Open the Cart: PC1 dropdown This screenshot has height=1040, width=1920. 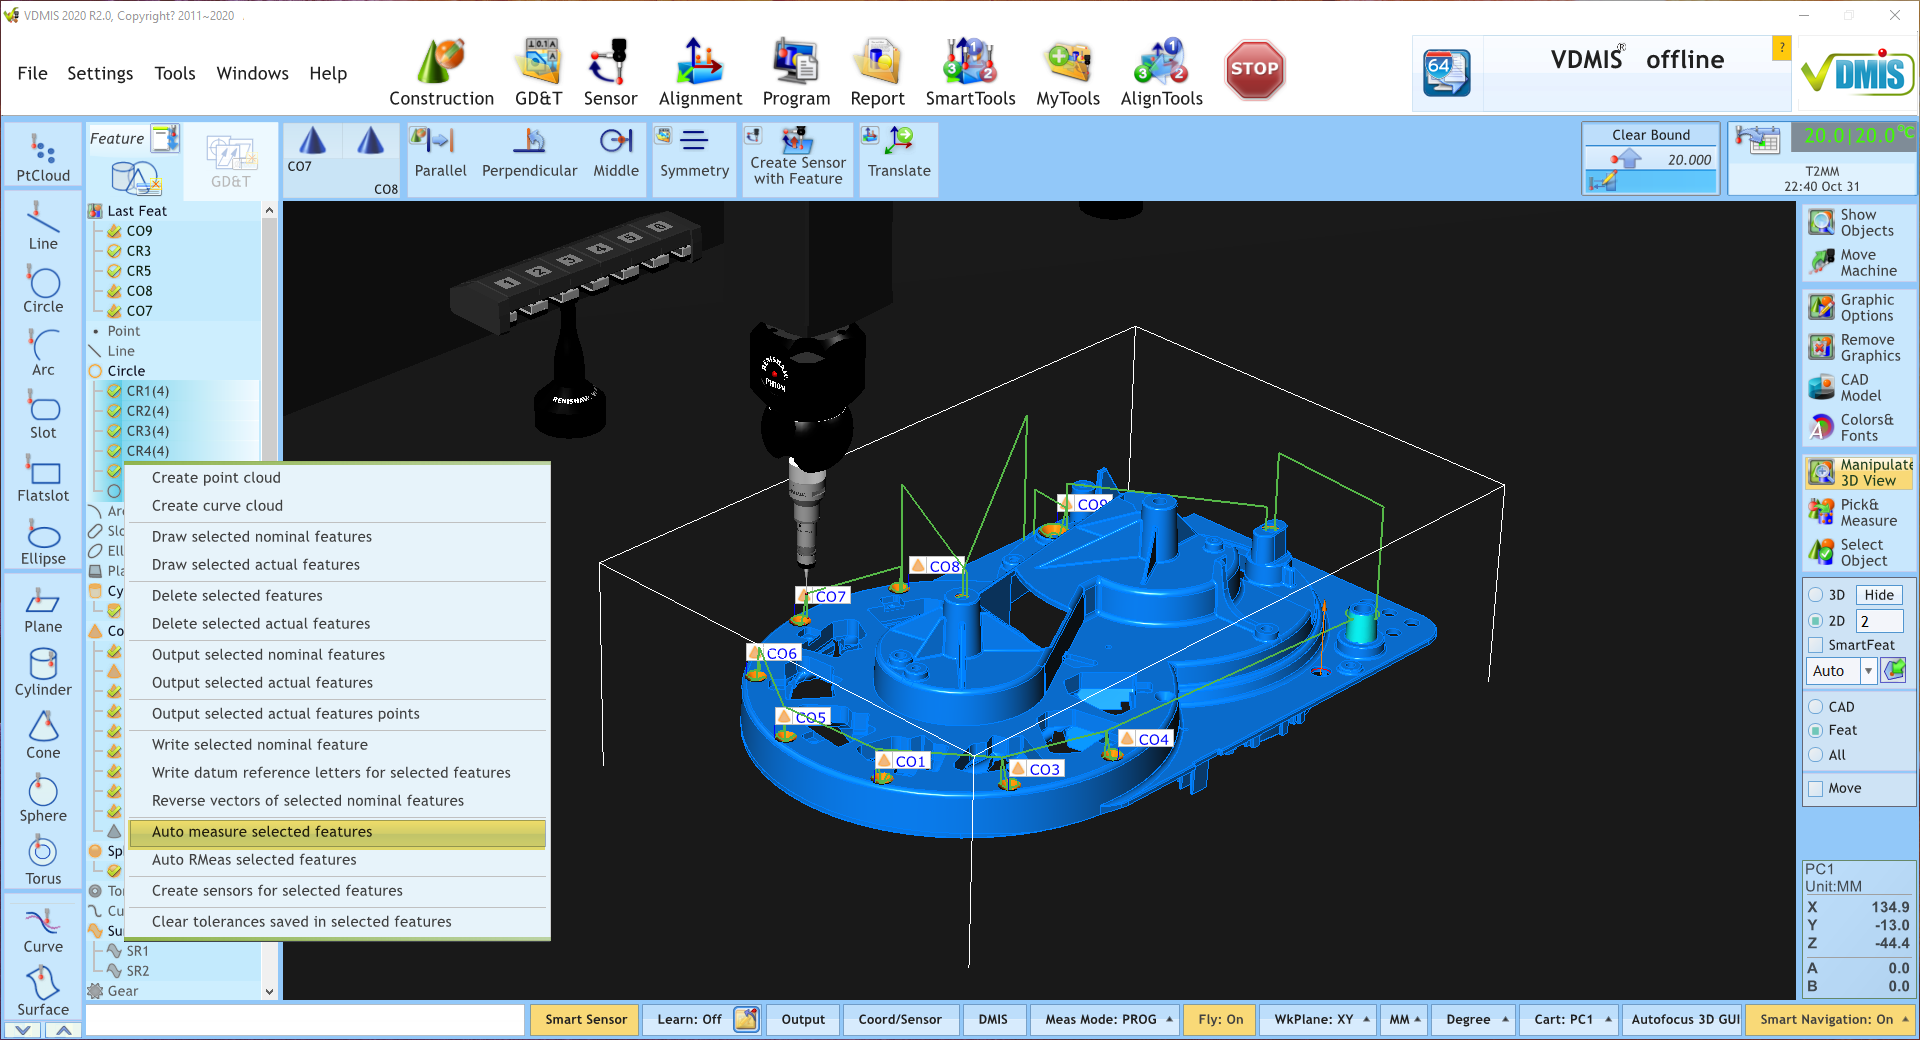pyautogui.click(x=1569, y=1020)
